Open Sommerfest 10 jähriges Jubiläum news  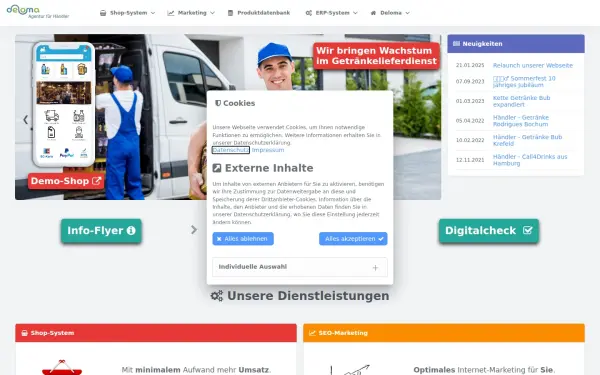[x=524, y=82]
